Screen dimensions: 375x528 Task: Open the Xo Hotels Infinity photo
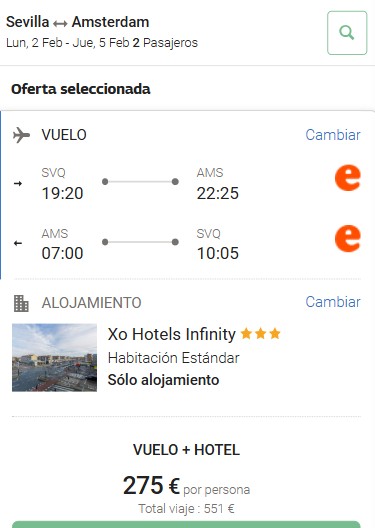55,358
